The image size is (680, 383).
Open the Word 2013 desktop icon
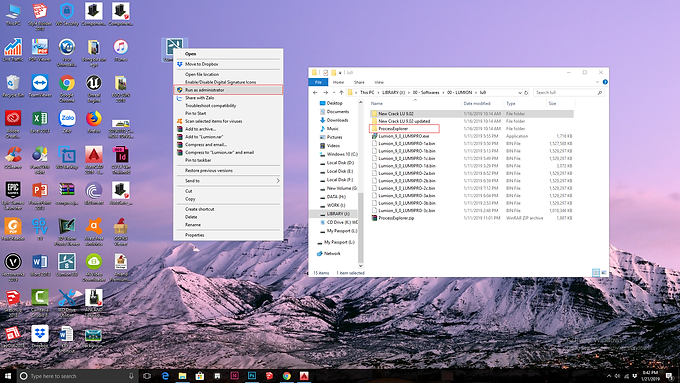click(x=40, y=265)
